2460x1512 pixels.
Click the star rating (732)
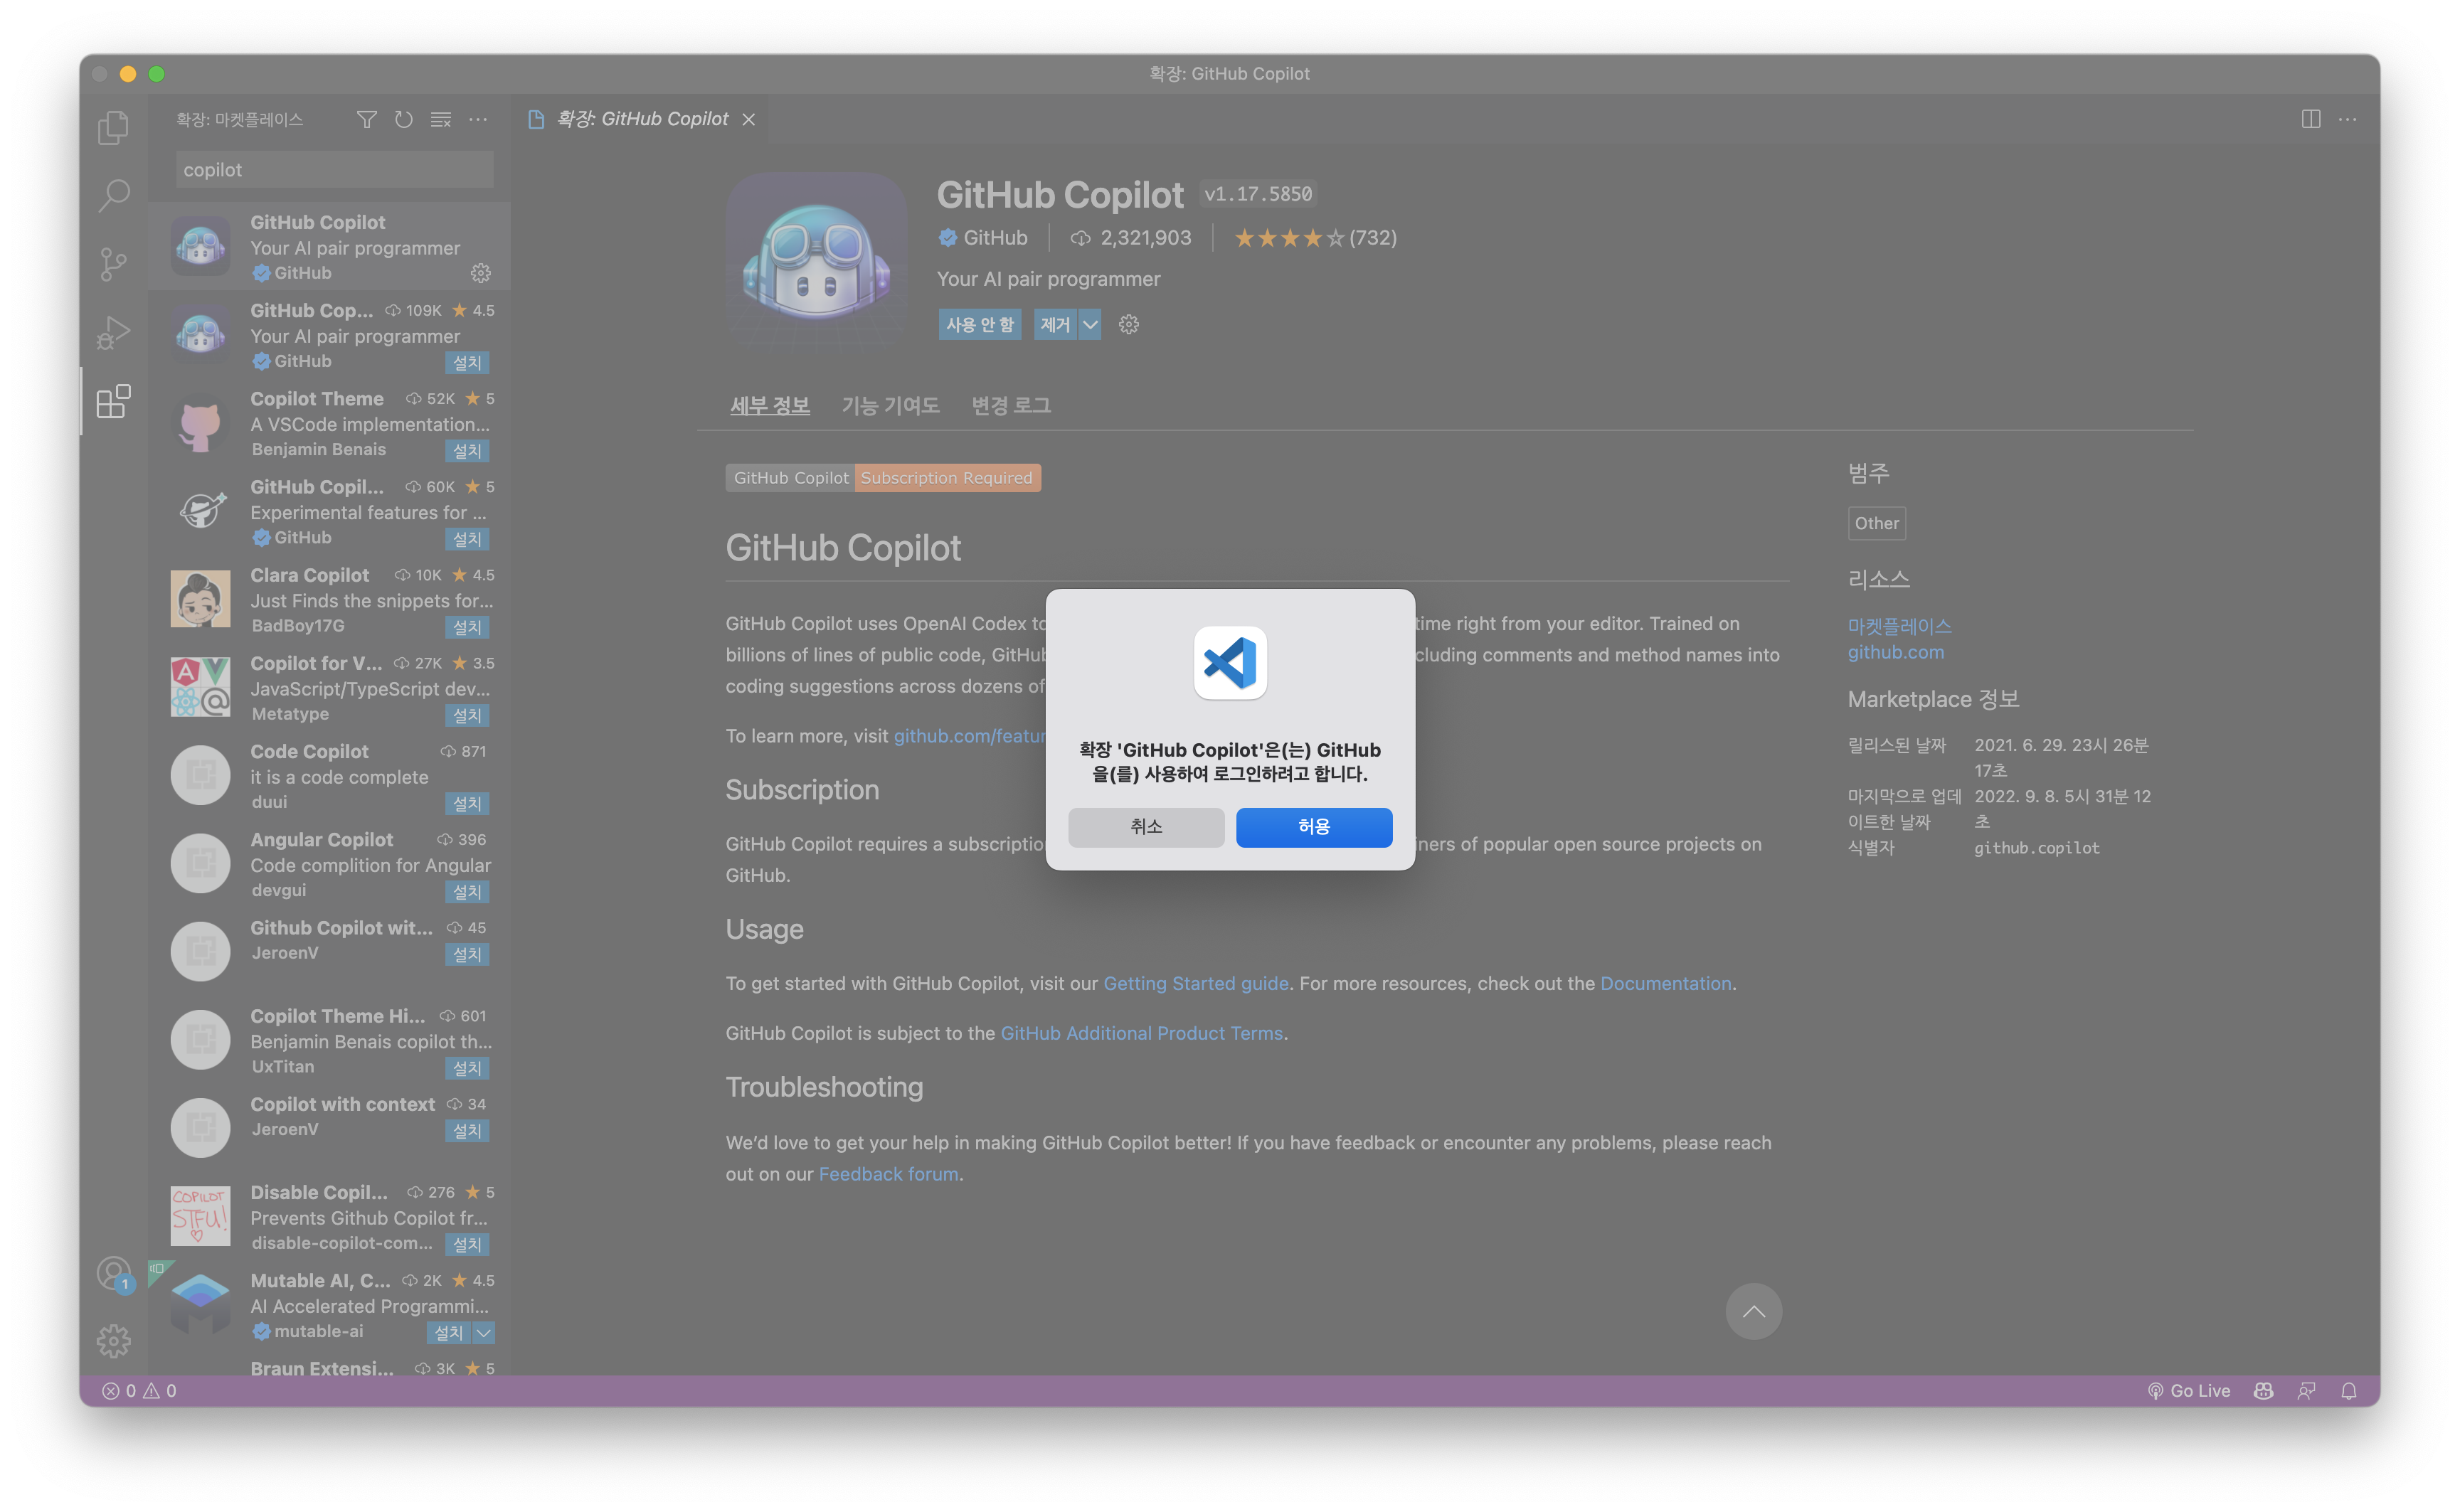click(1315, 238)
